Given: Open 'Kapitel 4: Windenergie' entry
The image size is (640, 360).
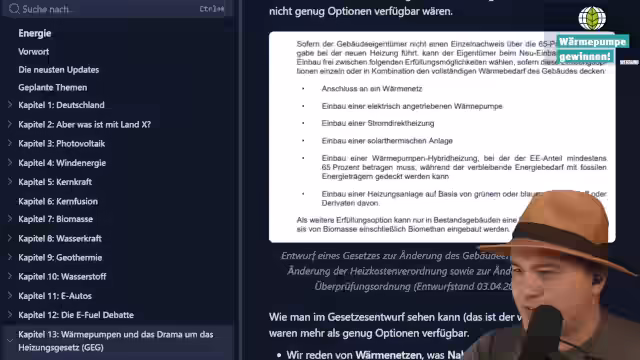Looking at the screenshot, I should [62, 163].
